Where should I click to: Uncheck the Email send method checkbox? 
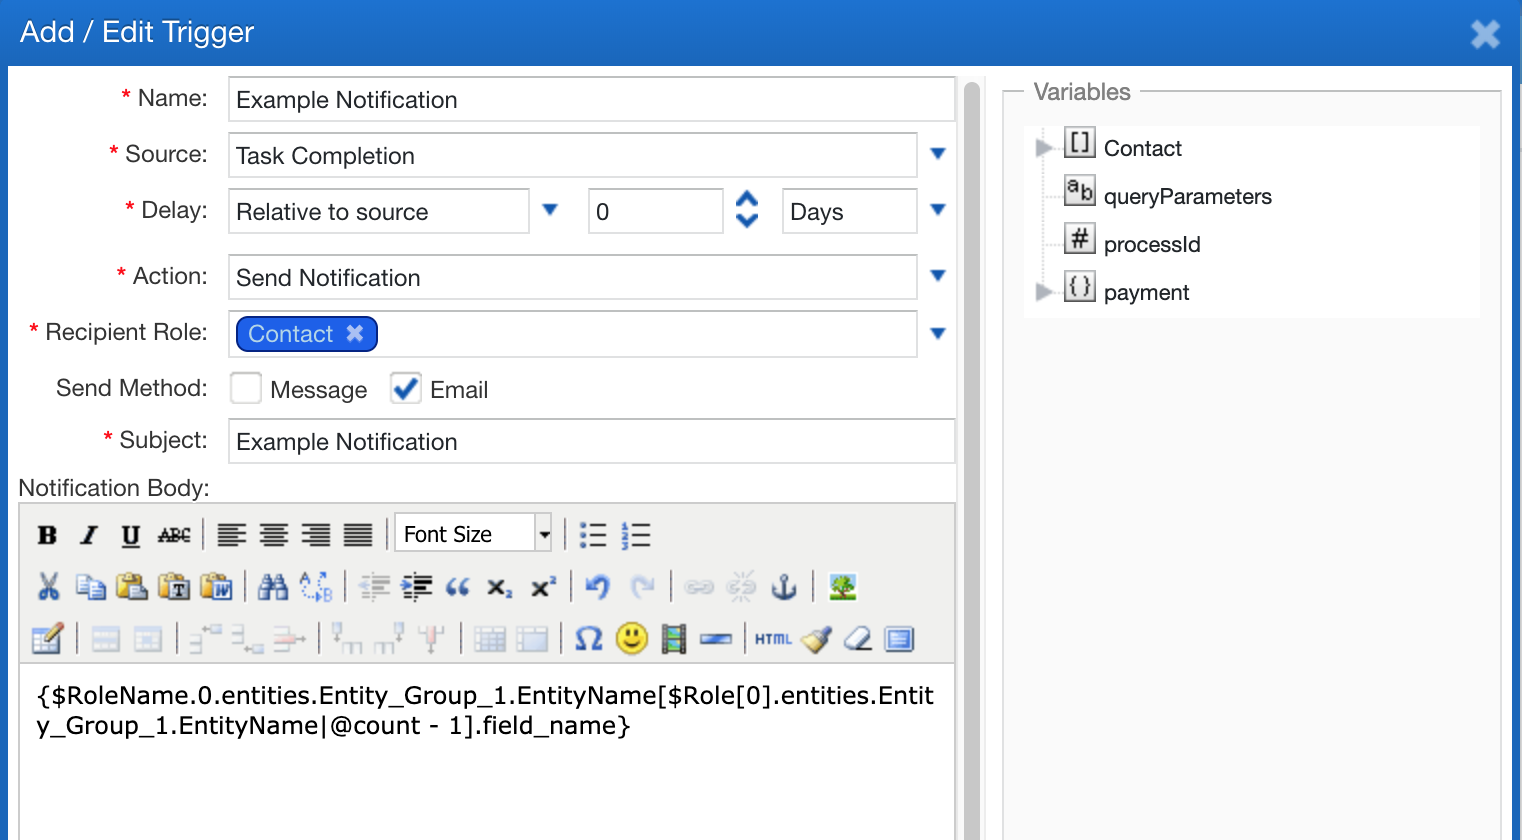(x=406, y=389)
